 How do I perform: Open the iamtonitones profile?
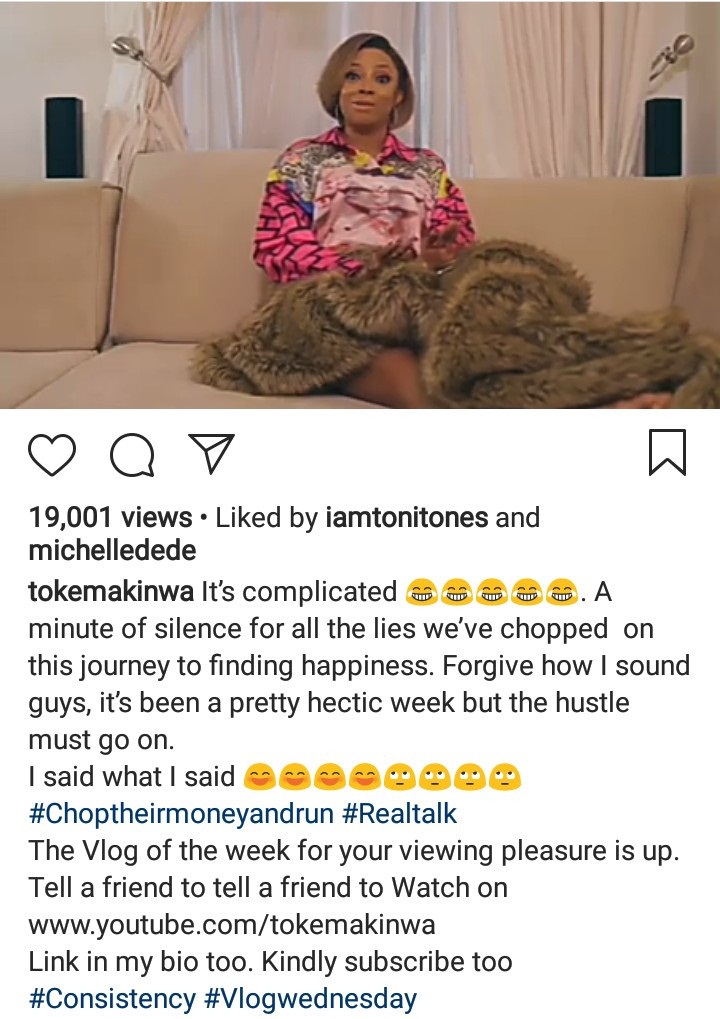coord(406,517)
